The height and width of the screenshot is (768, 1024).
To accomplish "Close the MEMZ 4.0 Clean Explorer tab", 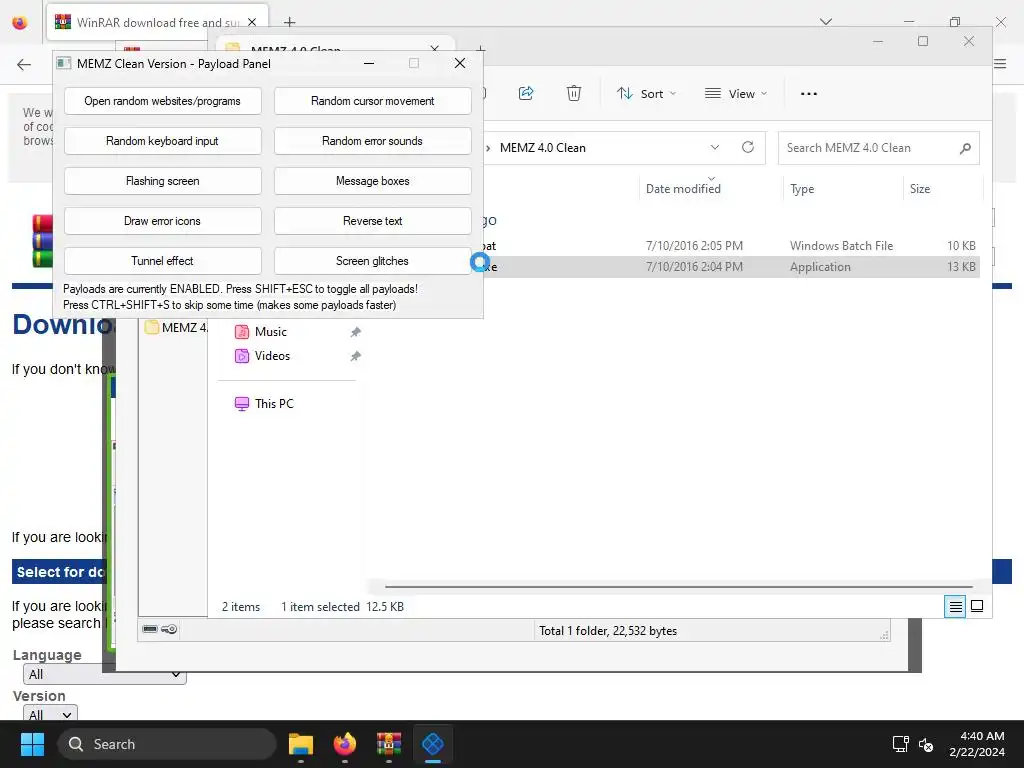I will coord(435,49).
